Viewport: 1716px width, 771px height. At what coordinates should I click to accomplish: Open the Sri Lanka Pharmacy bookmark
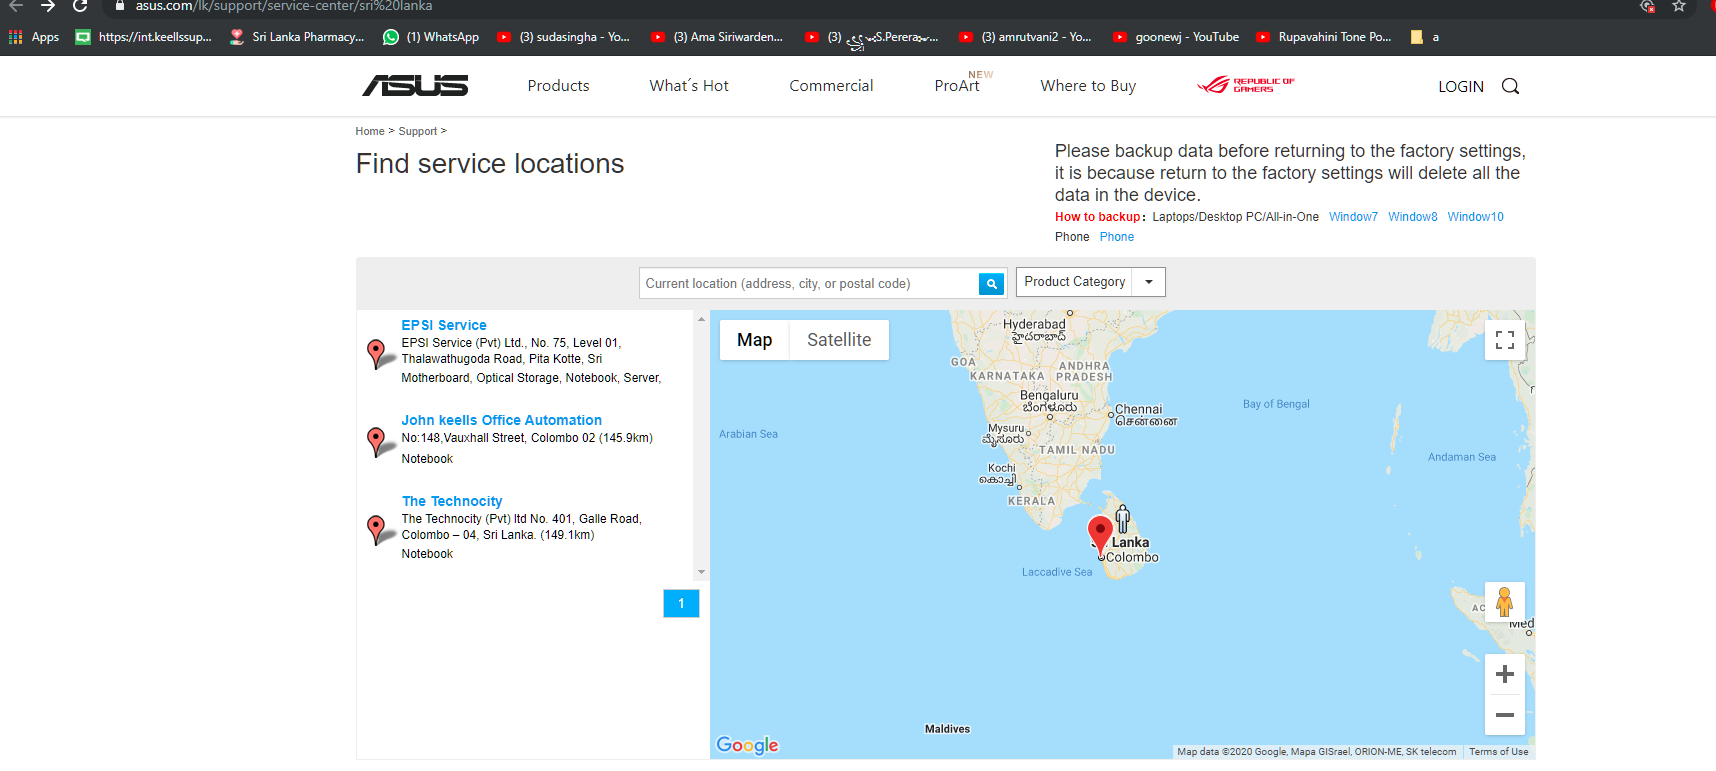point(297,37)
